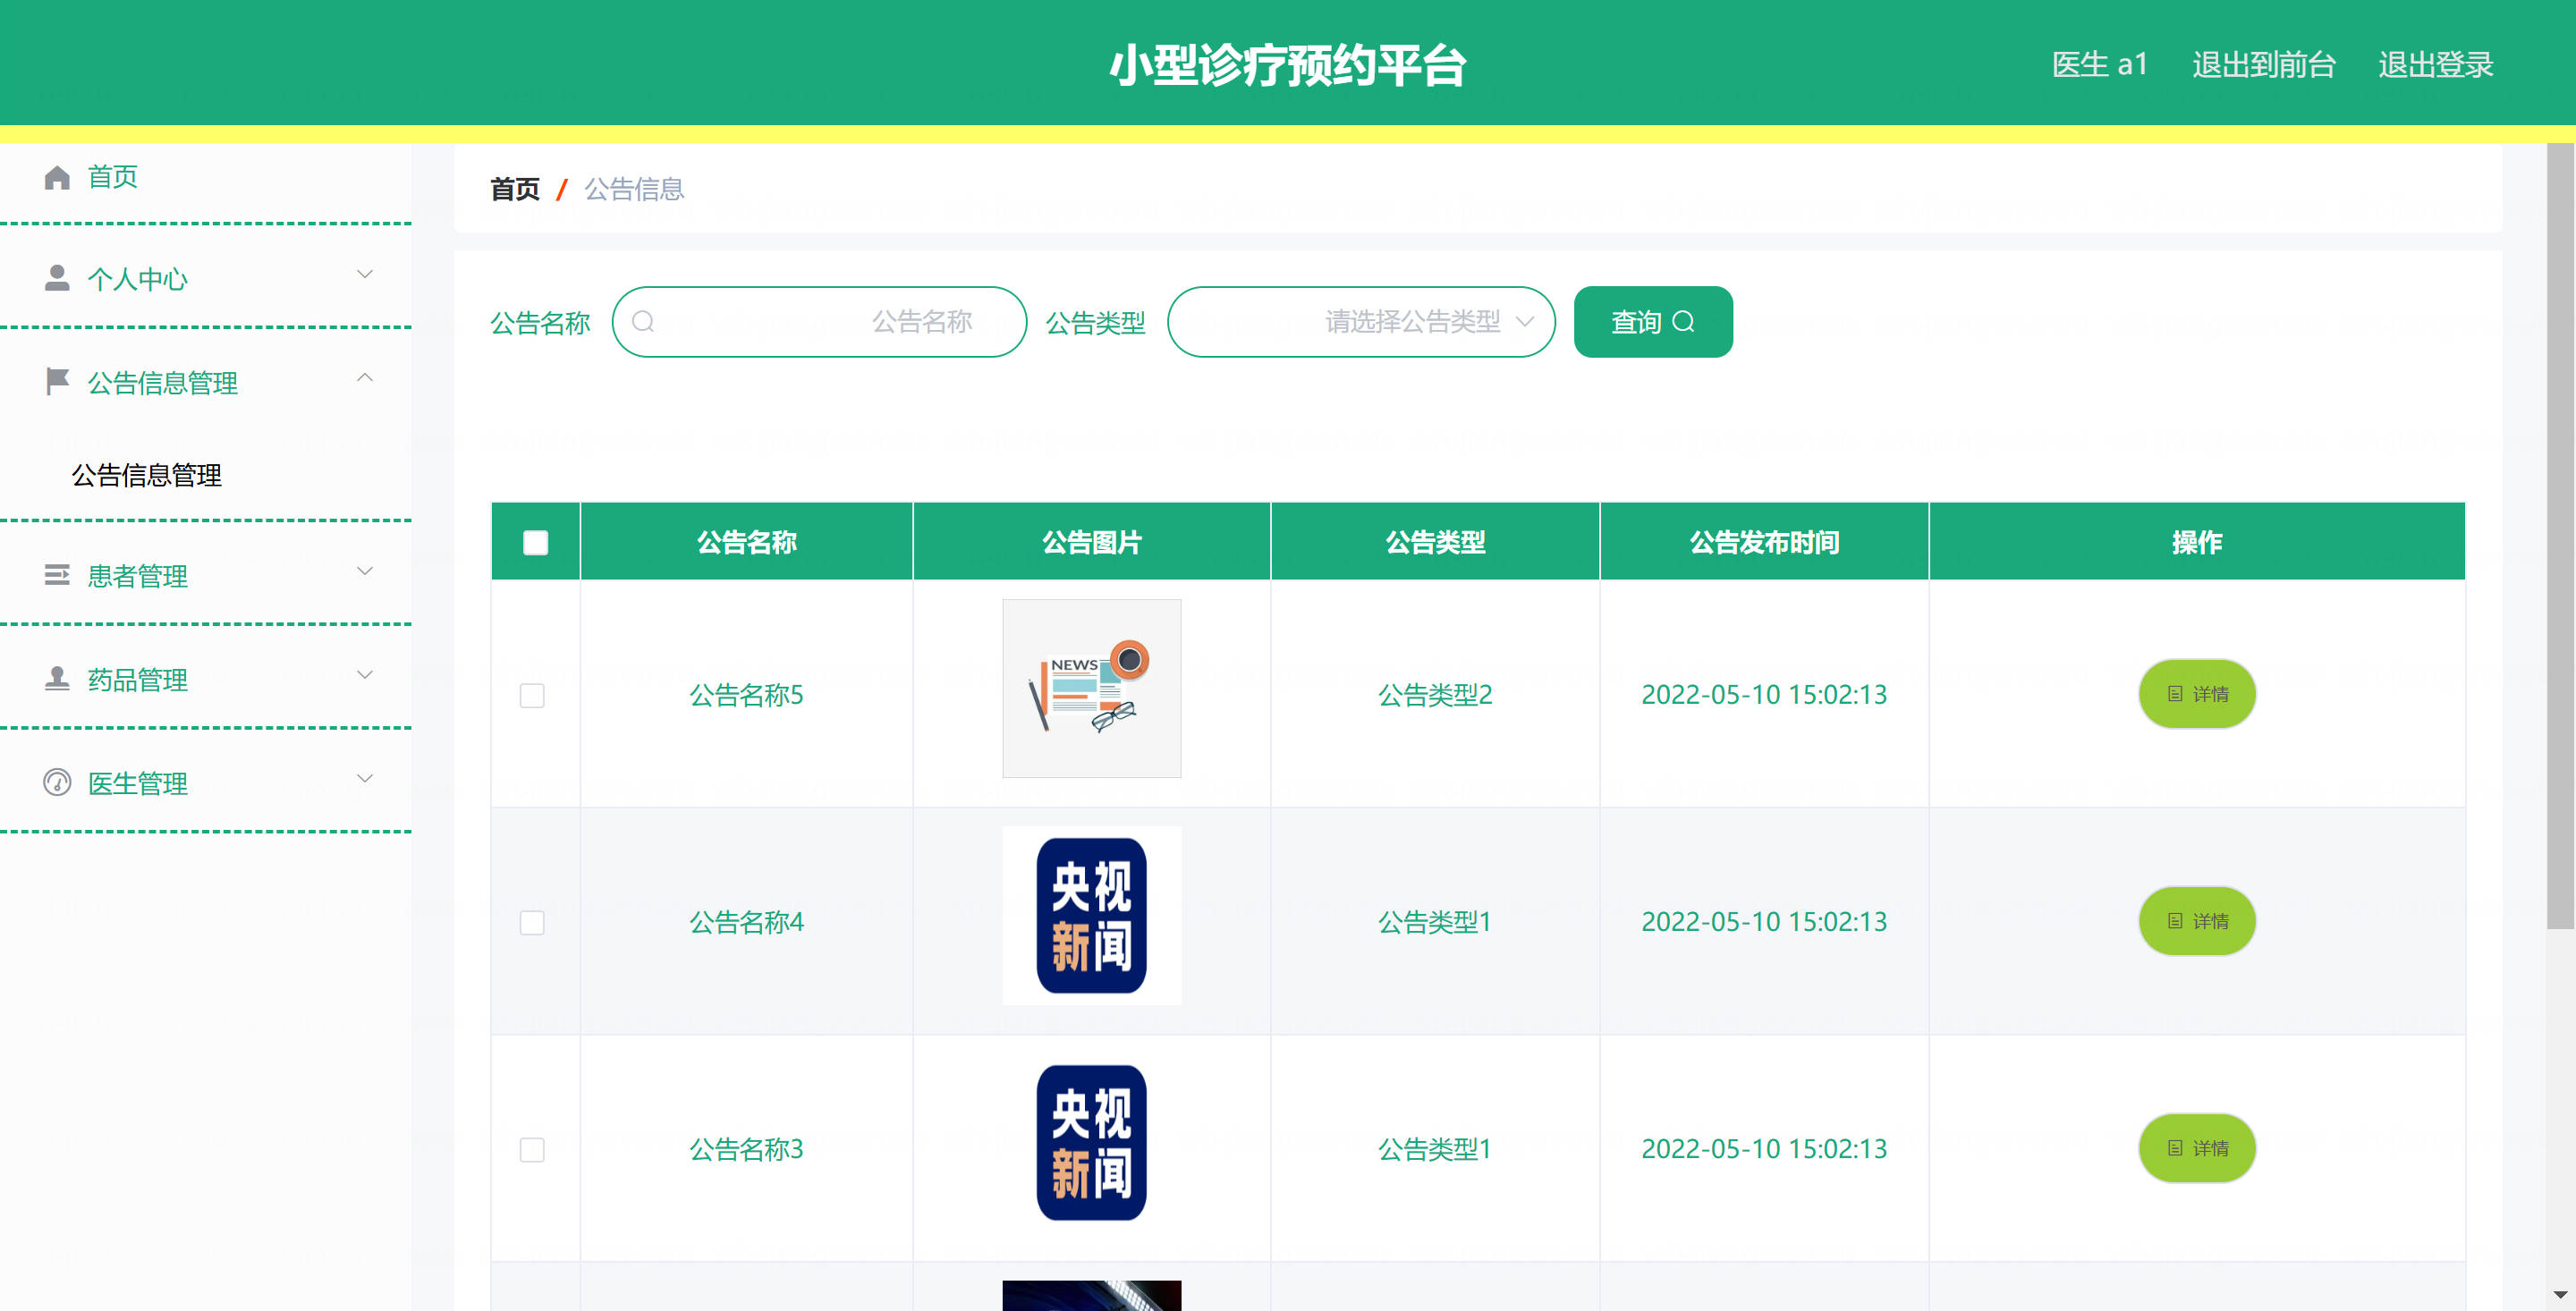The height and width of the screenshot is (1311, 2576).
Task: Toggle the select-all checkbox in table header
Action: pos(535,542)
